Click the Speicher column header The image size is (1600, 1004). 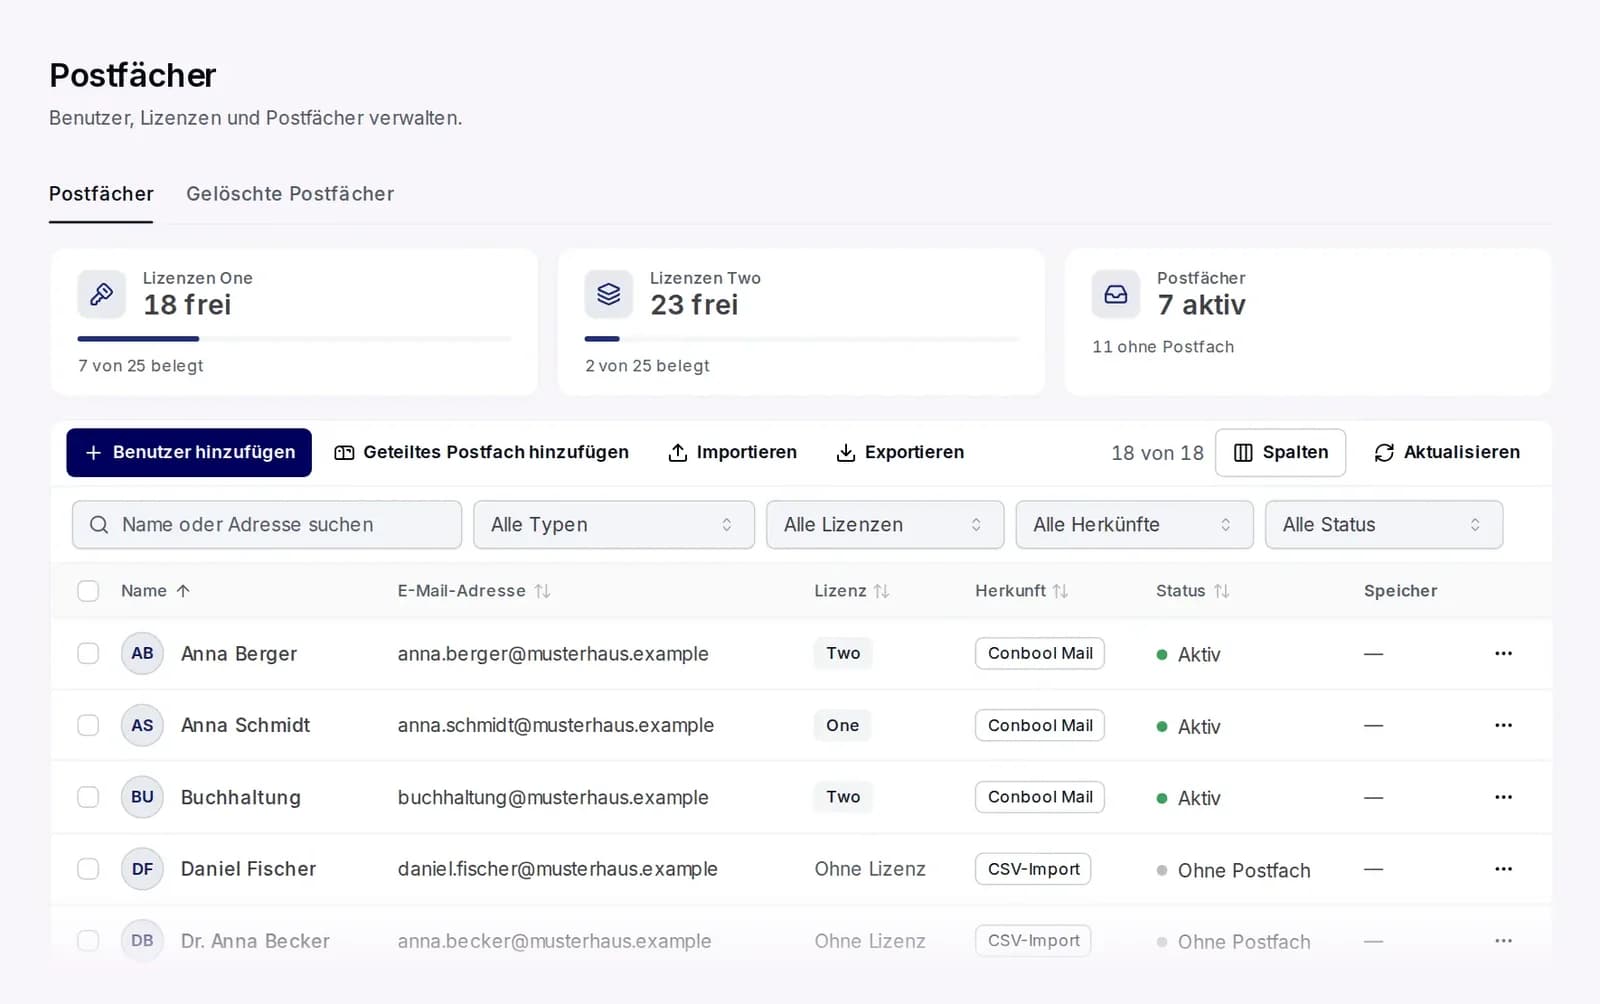(x=1400, y=591)
